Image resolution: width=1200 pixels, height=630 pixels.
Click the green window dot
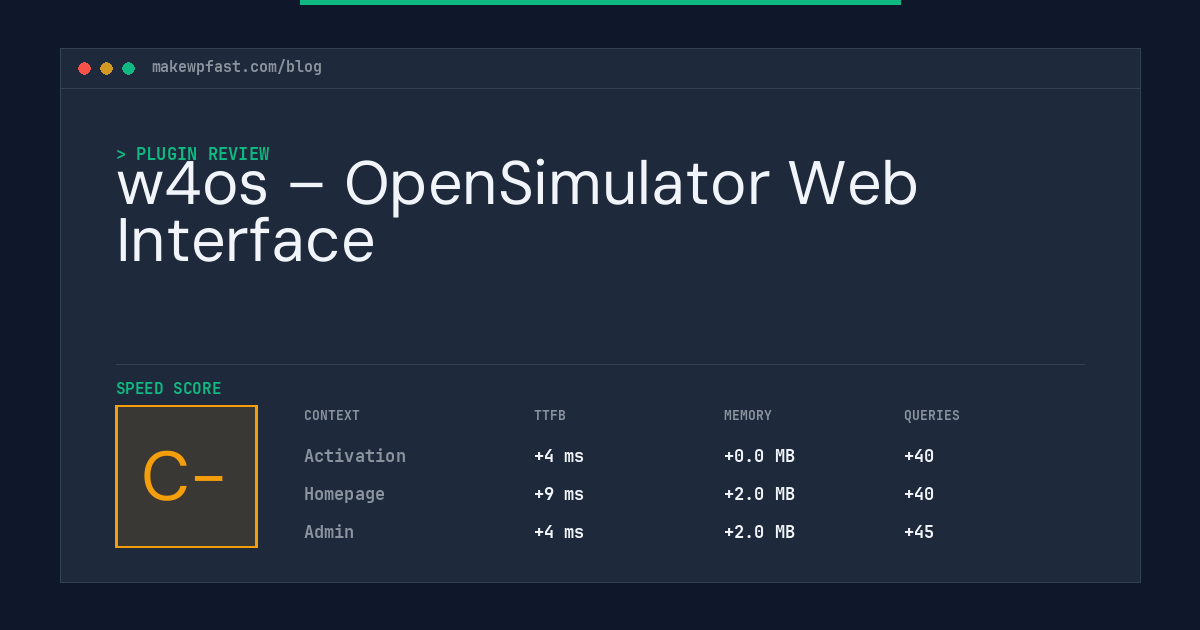click(128, 68)
